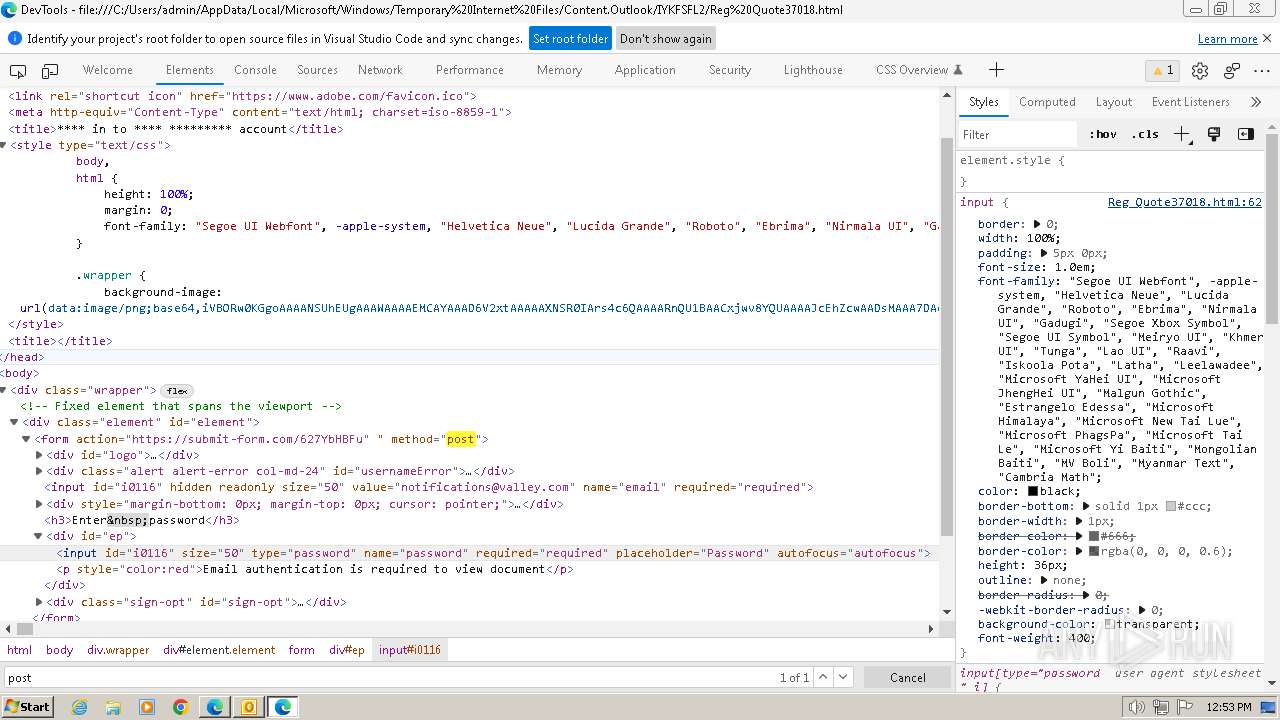Image resolution: width=1280 pixels, height=720 pixels.
Task: Click the #ccc border-bottom color swatch
Action: click(x=1171, y=506)
